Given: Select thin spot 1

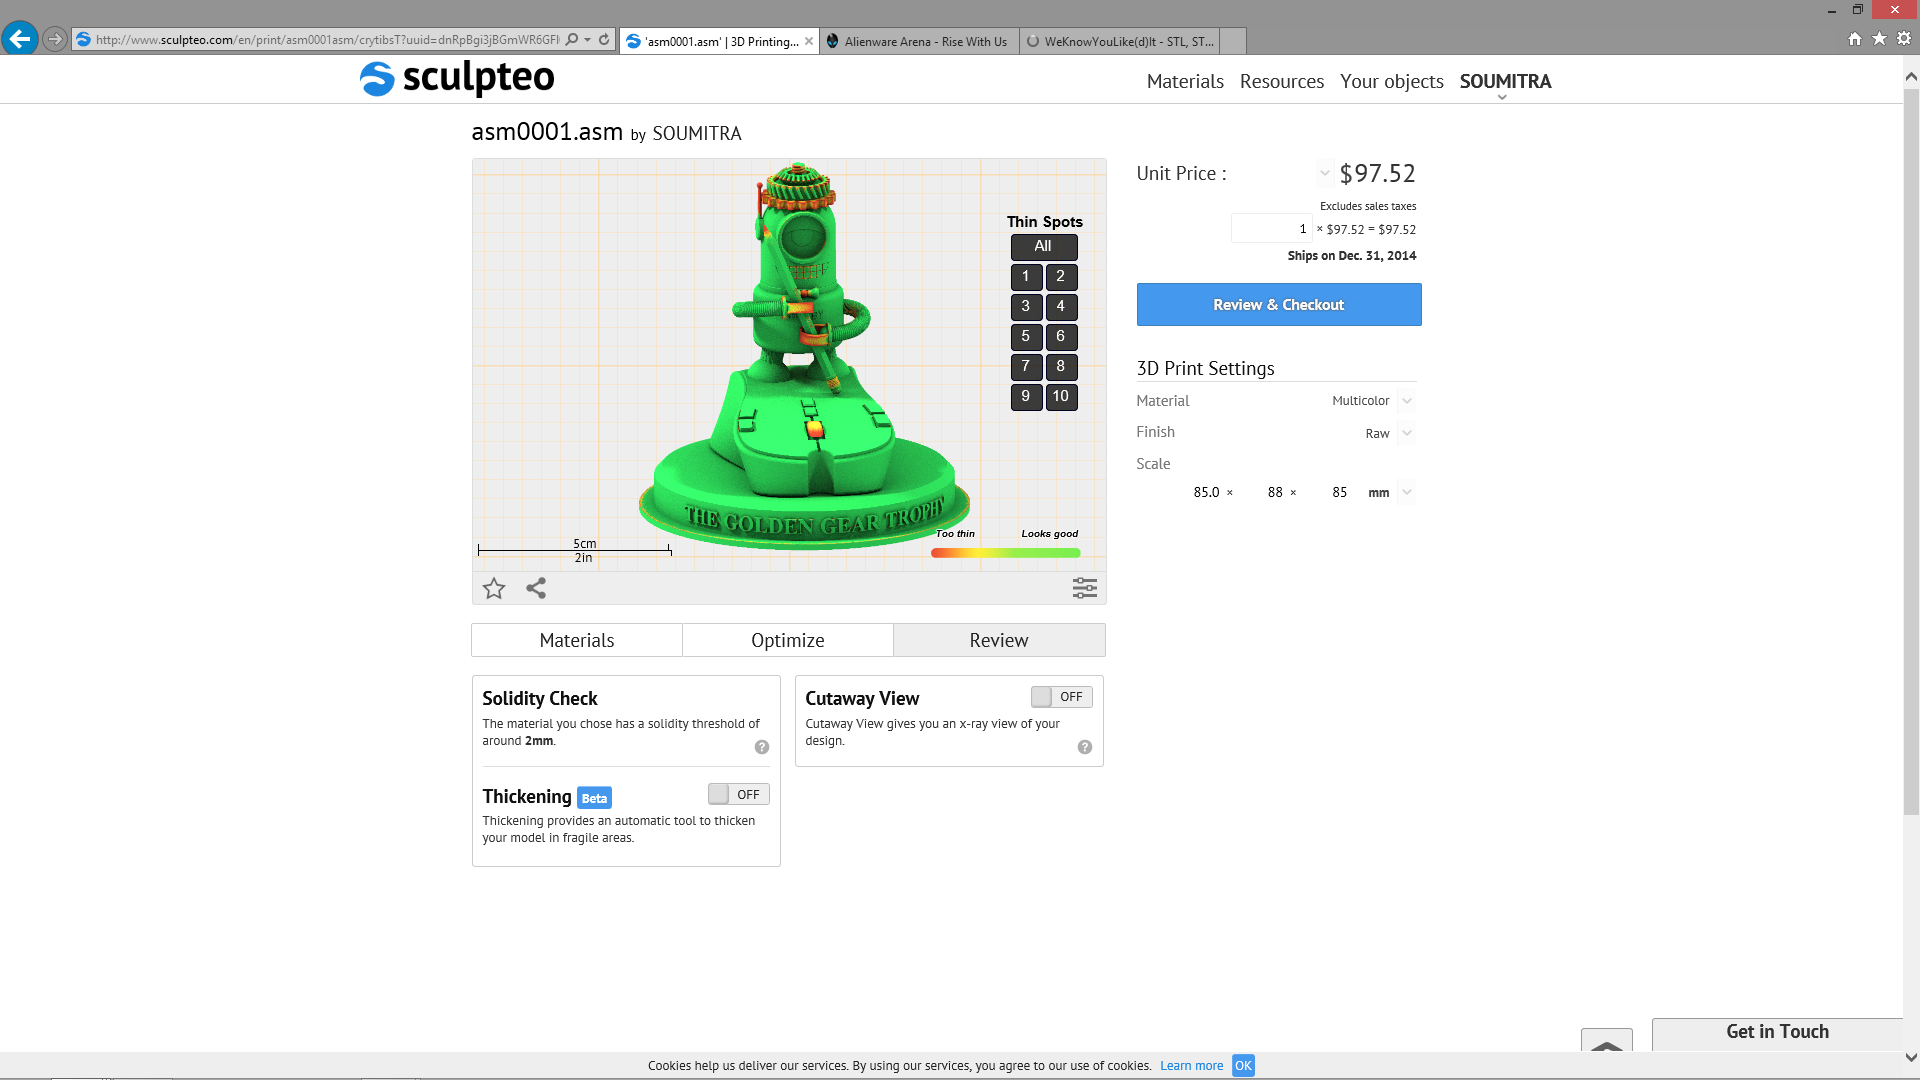Looking at the screenshot, I should [1026, 277].
